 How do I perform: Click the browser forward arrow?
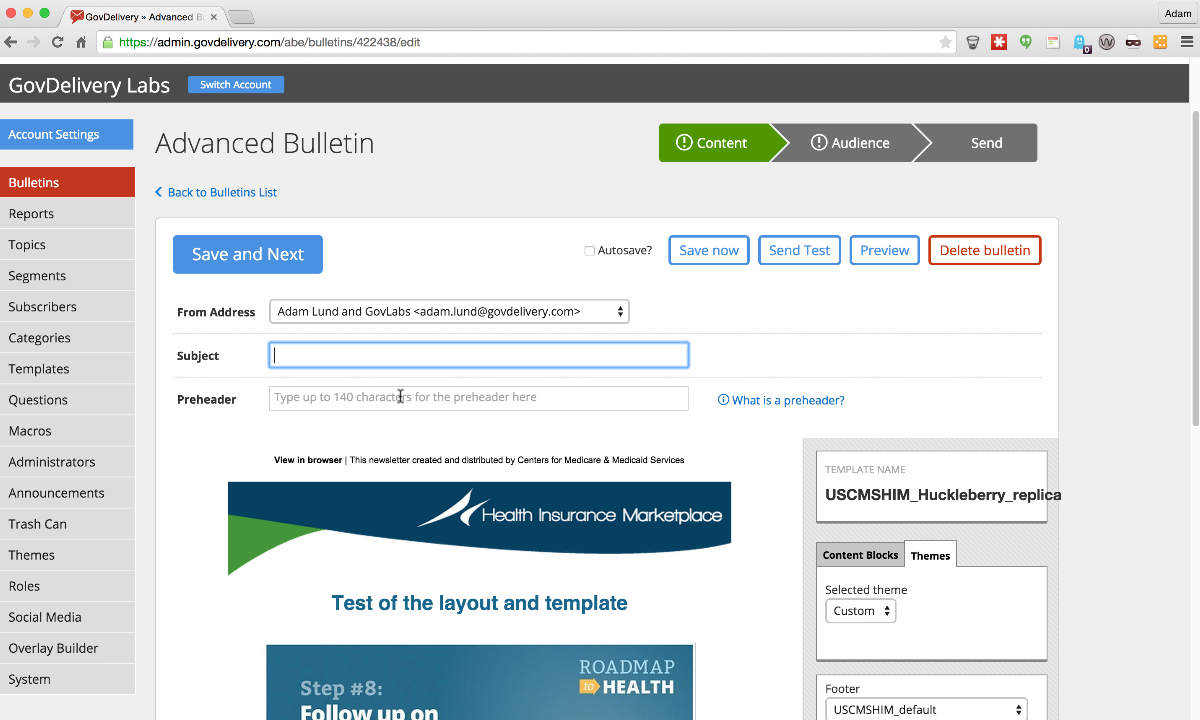tap(34, 42)
